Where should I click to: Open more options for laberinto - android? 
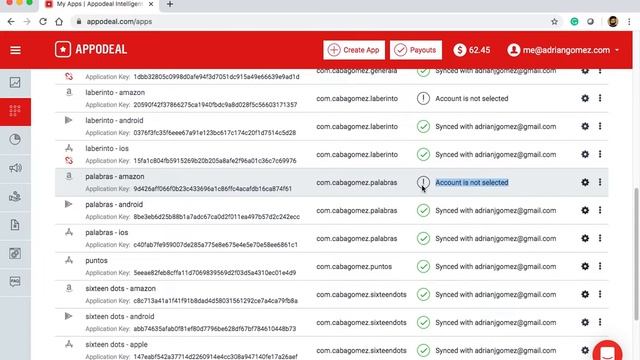600,127
